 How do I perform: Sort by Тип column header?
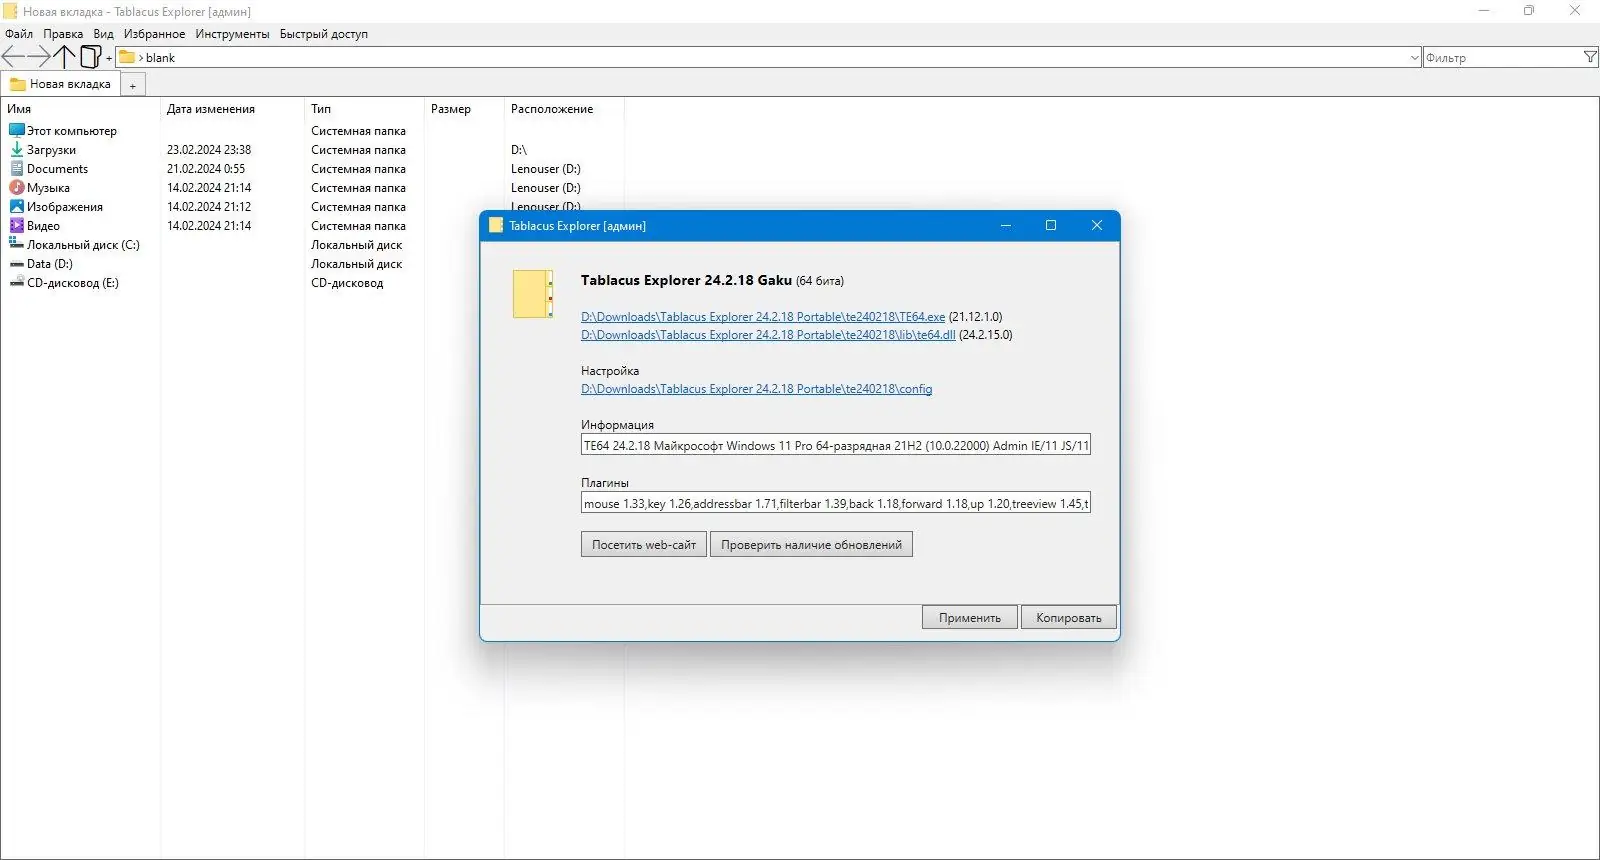(x=321, y=109)
